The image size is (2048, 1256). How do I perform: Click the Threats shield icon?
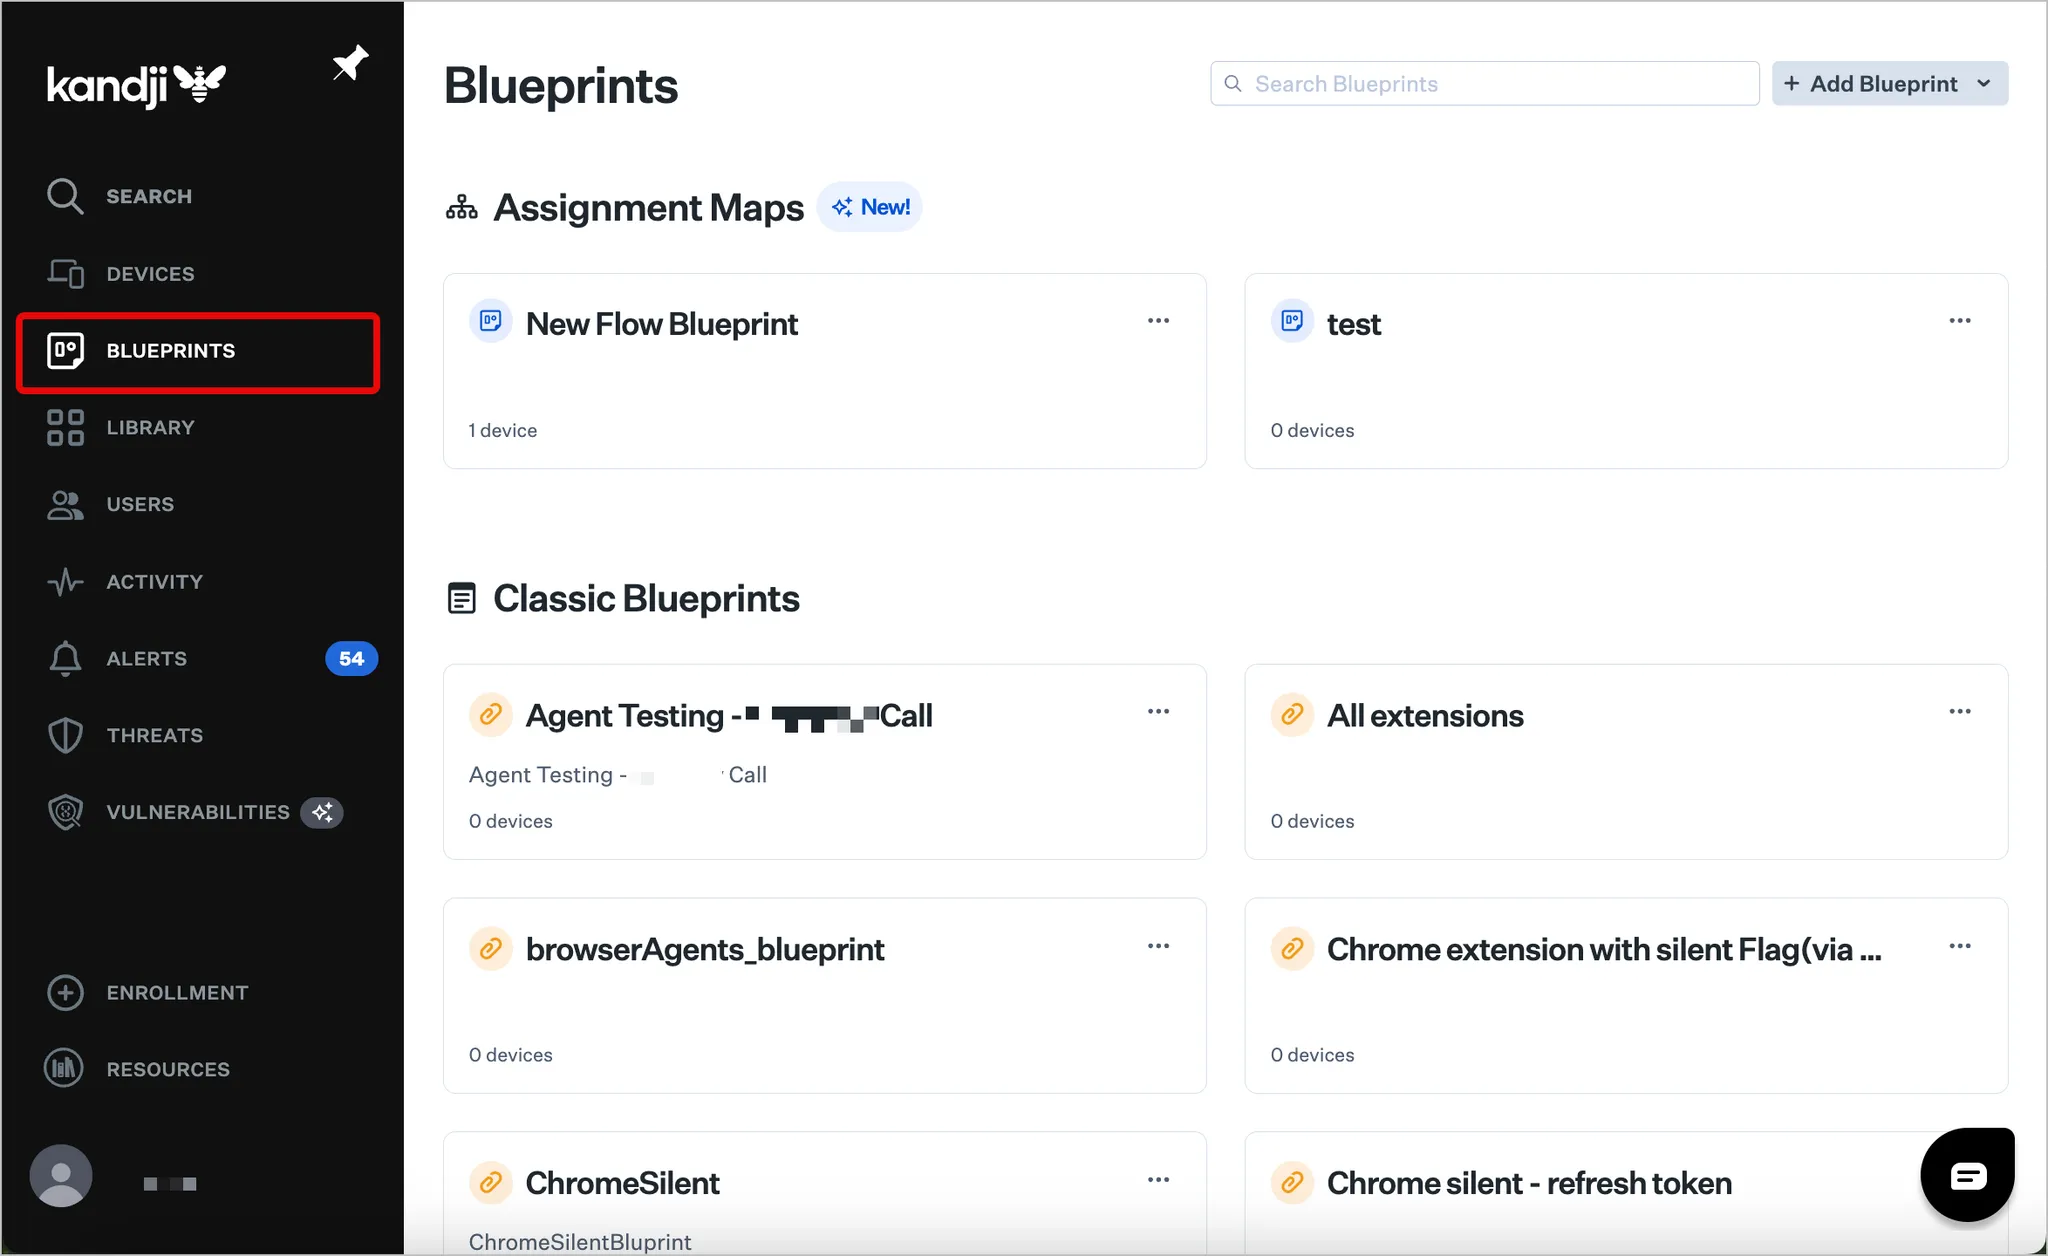coord(65,735)
